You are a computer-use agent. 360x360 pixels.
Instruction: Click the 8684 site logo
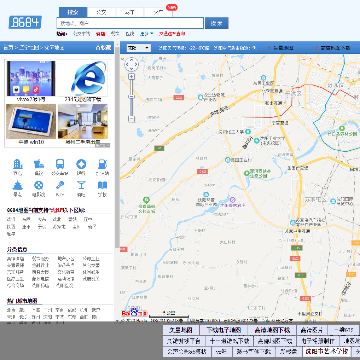click(x=25, y=22)
